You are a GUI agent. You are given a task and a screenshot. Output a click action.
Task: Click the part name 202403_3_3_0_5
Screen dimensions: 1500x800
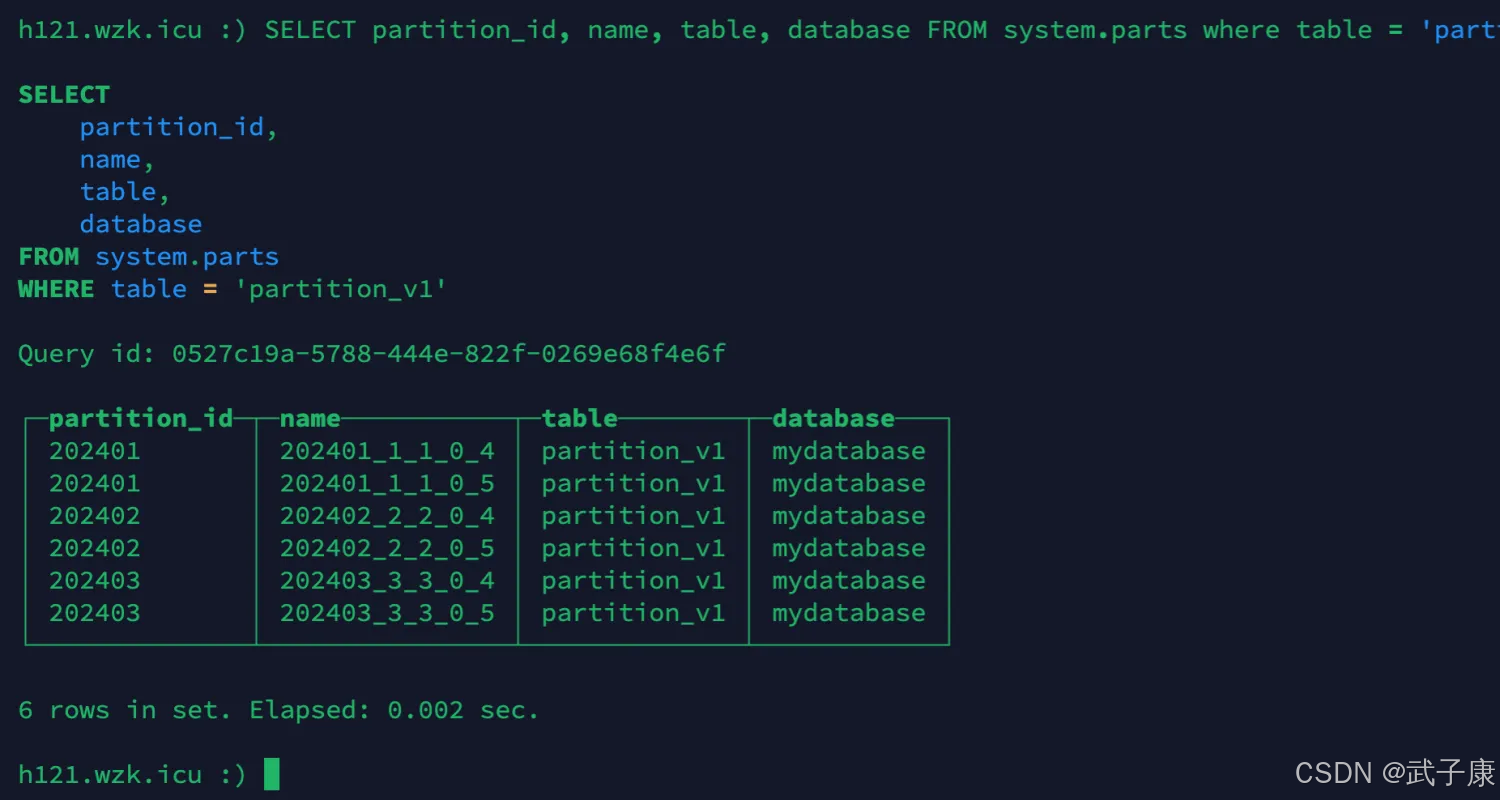[387, 613]
